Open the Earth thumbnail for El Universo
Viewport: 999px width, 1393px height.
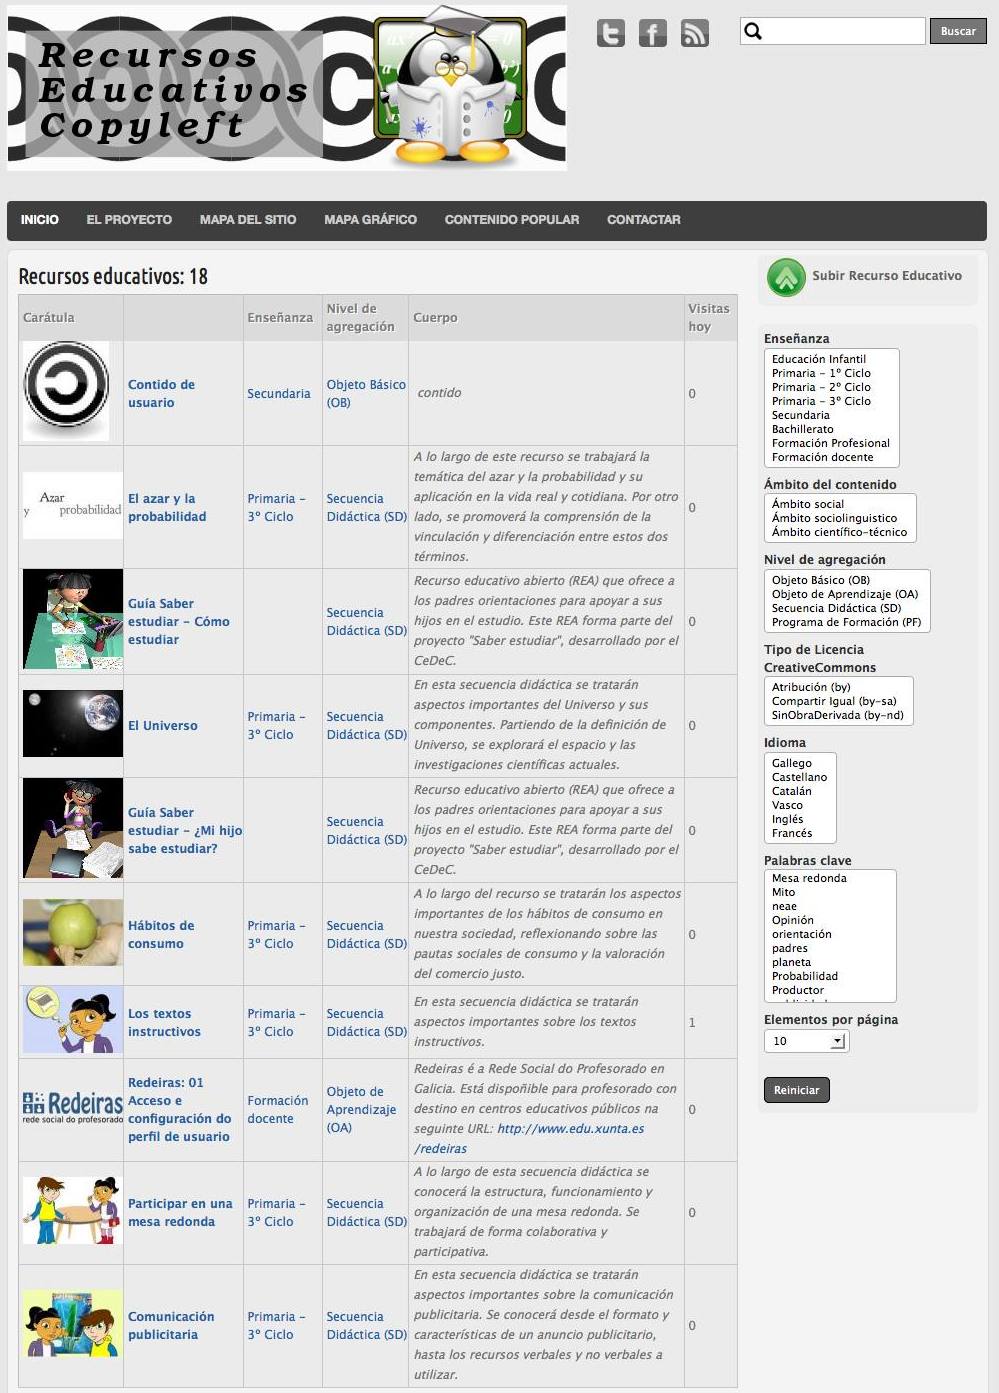coord(72,724)
